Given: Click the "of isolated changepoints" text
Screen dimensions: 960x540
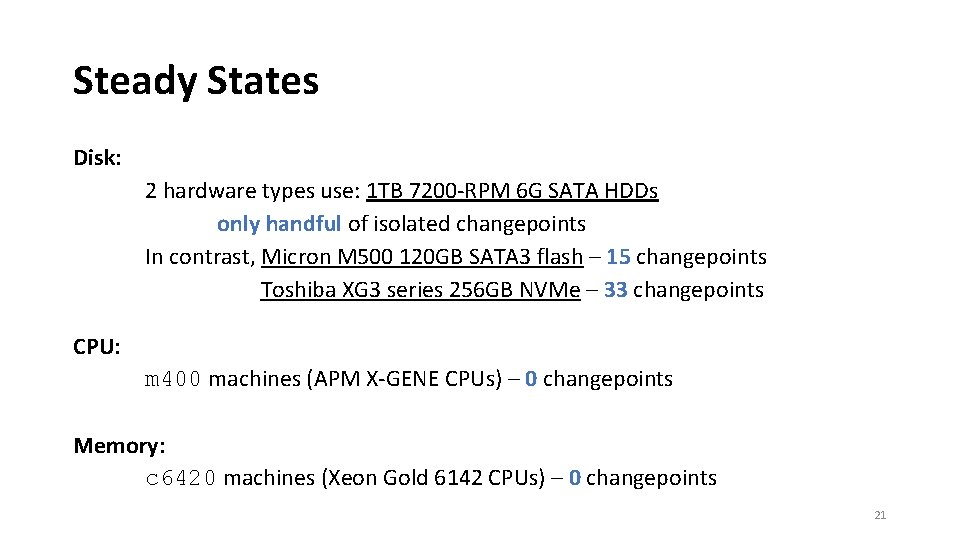Looking at the screenshot, I should tap(466, 224).
